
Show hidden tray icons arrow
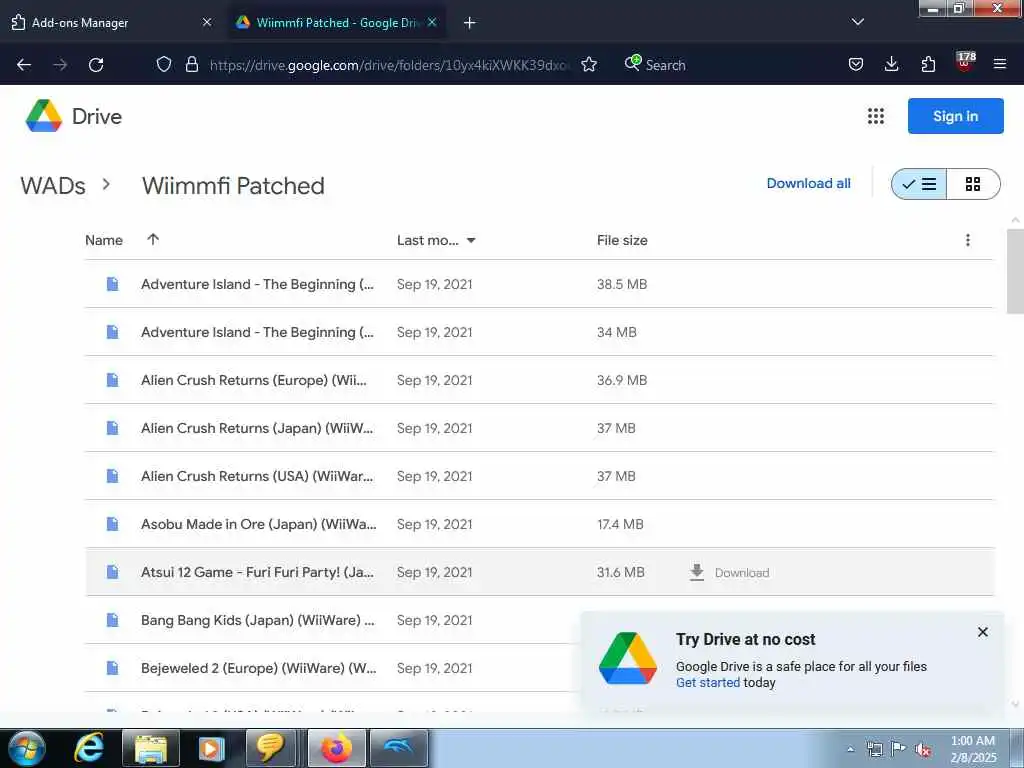[850, 749]
